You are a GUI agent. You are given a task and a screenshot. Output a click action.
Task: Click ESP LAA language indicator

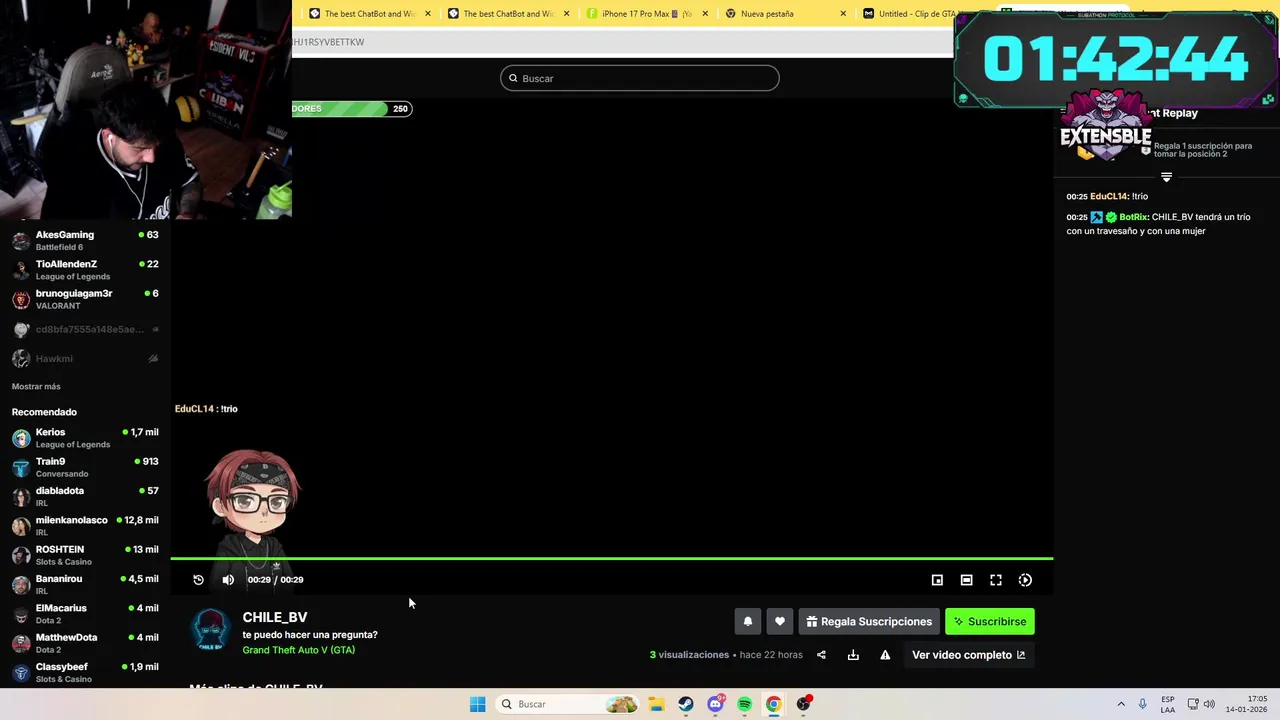click(x=1168, y=704)
